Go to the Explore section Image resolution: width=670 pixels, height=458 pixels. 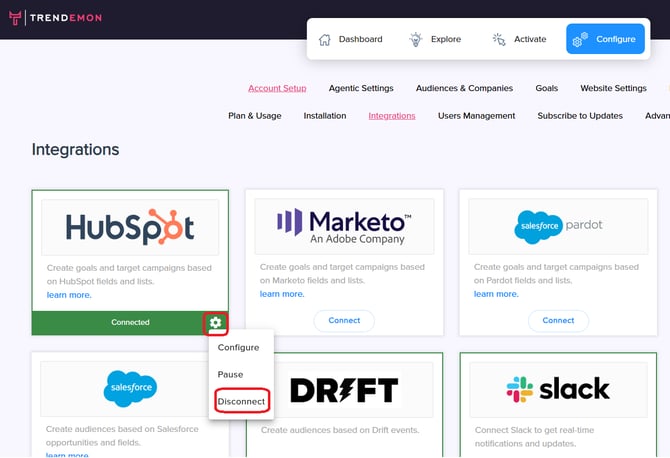[x=435, y=39]
